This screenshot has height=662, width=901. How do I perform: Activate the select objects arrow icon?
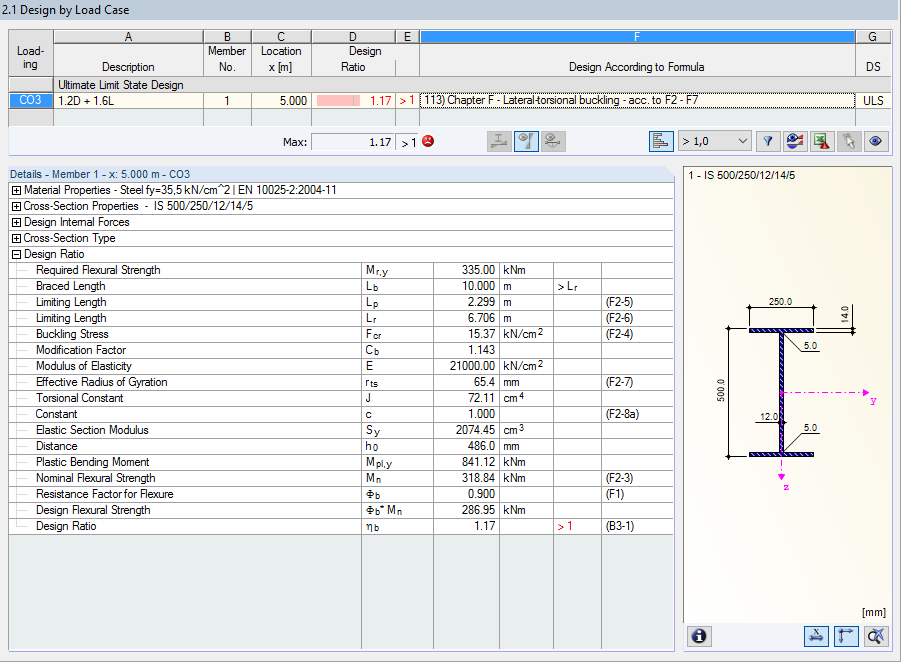(847, 141)
